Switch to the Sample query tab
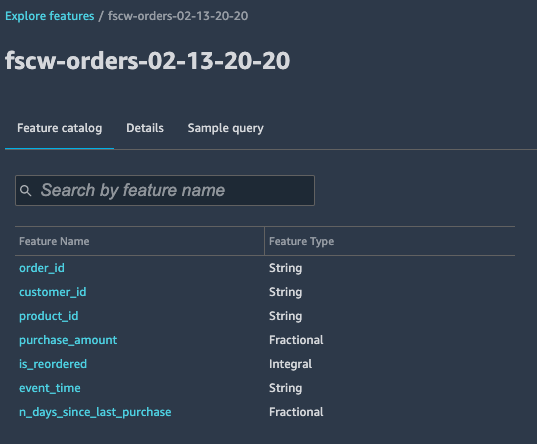This screenshot has height=444, width=537. pos(225,128)
